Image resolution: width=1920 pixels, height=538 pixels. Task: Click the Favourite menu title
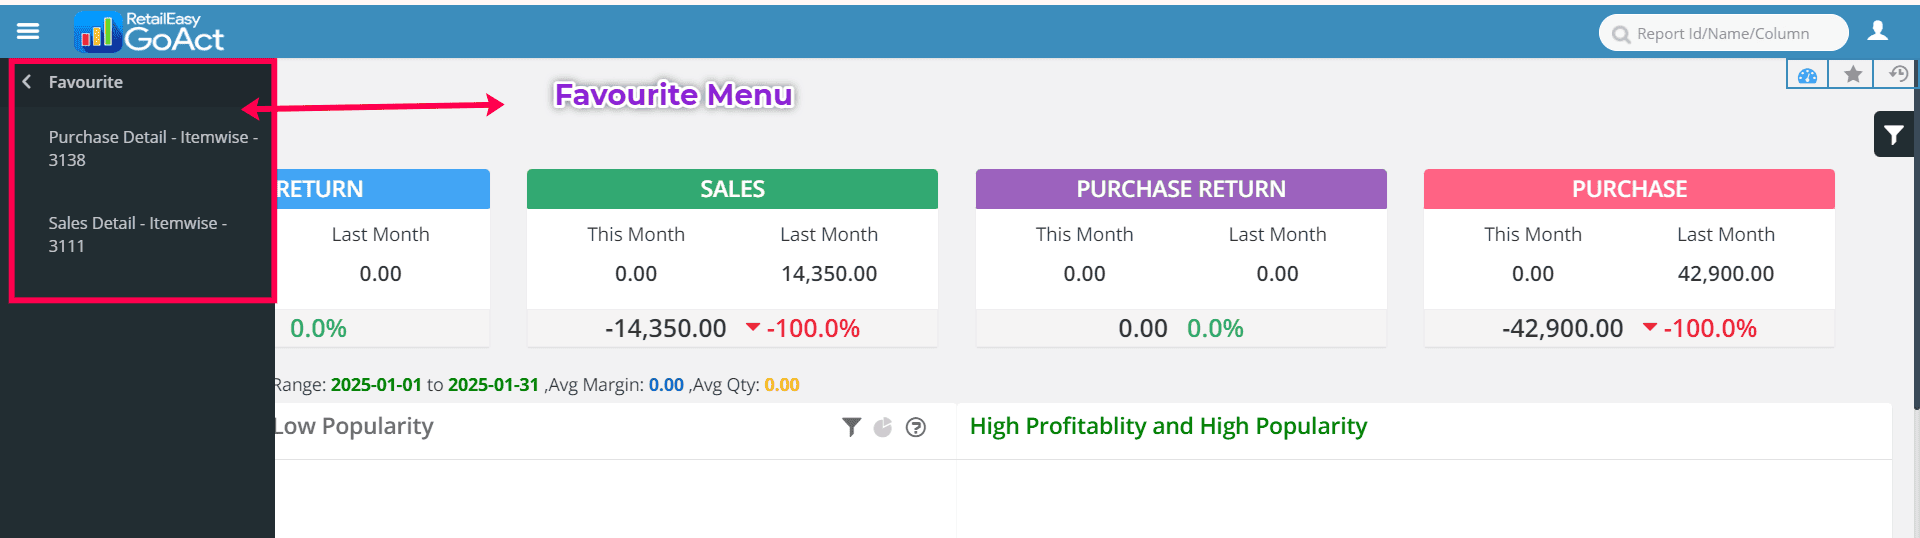tap(86, 82)
